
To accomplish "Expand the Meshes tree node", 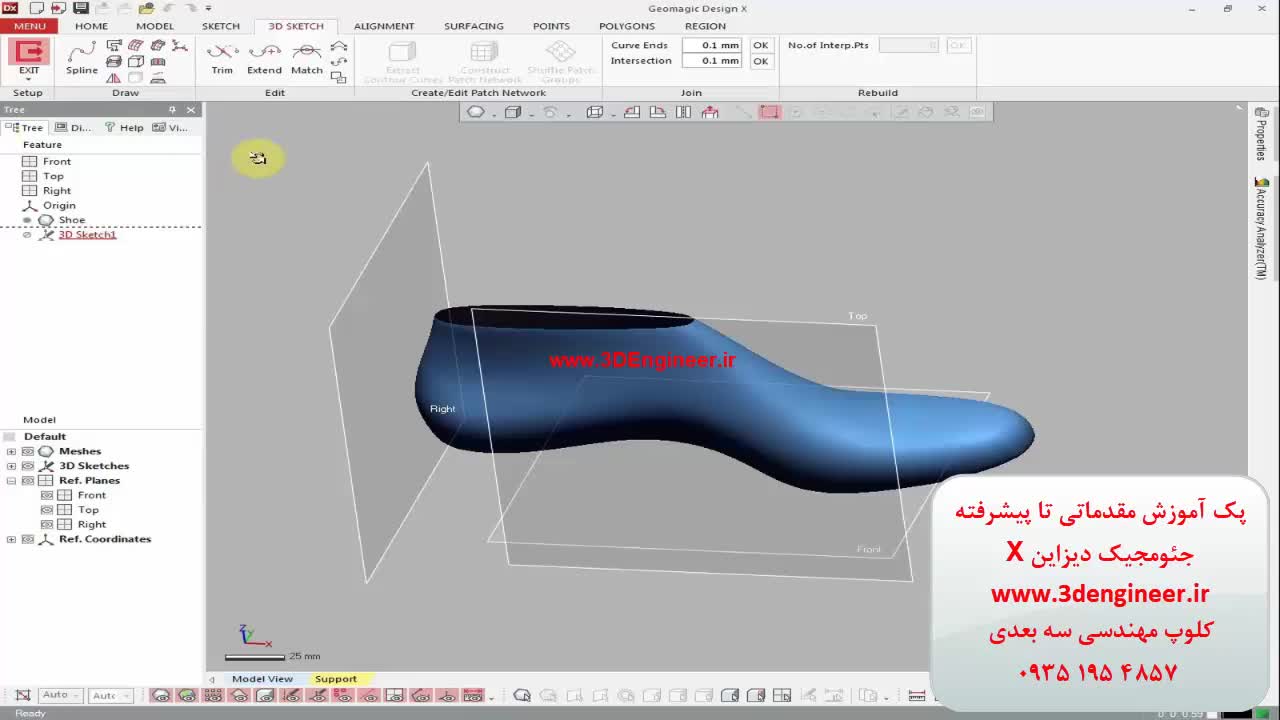I will point(11,451).
